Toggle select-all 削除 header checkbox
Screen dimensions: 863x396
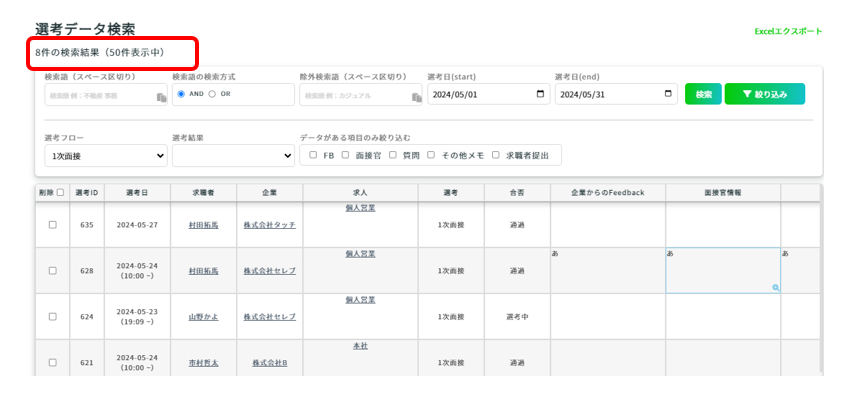[61, 193]
